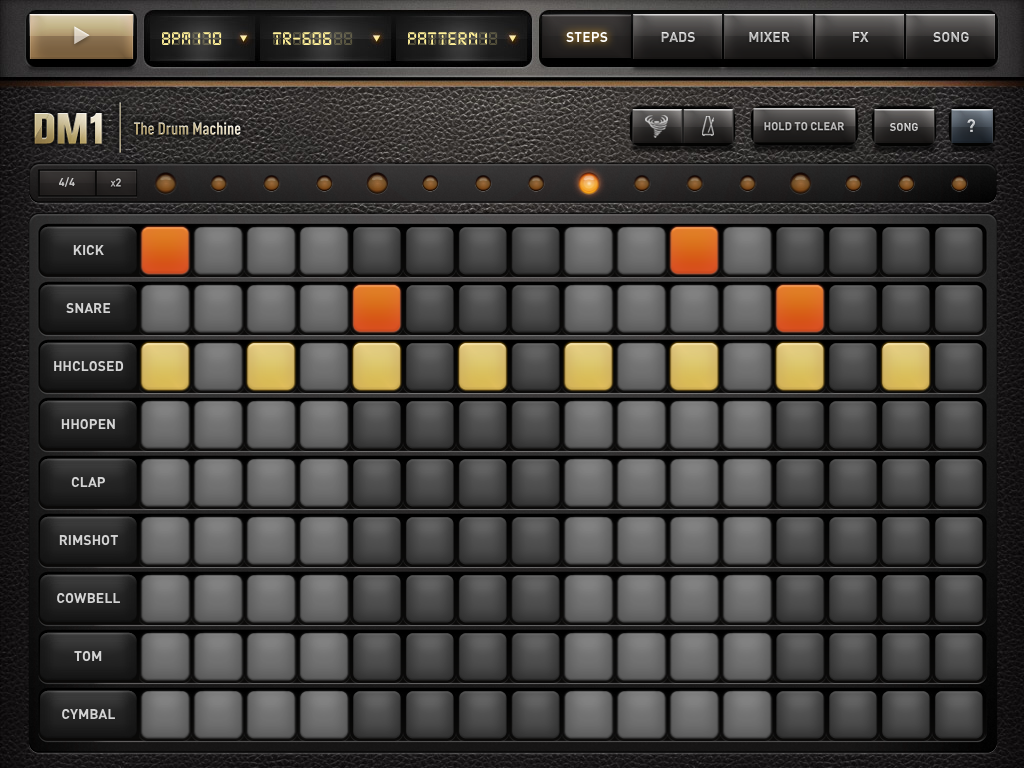Screen dimensions: 1024x768
Task: Select the RIMSHOT track label
Action: [x=88, y=540]
